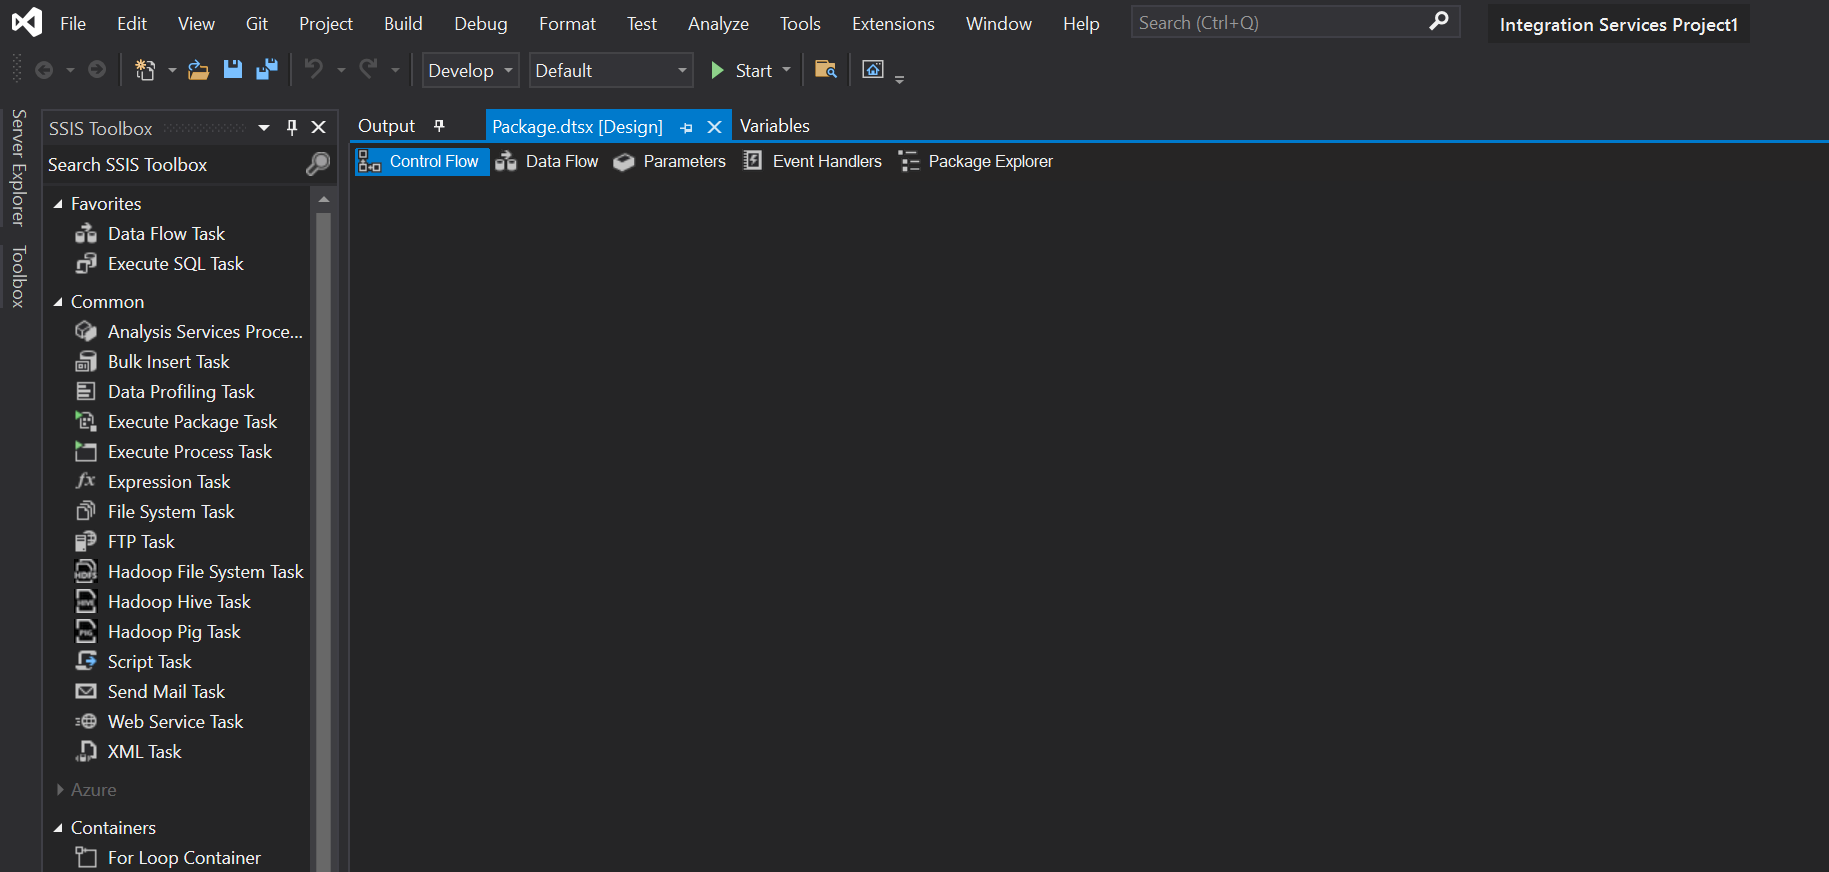Click the toolbar icon right of Find in Files
Viewport: 1829px width, 872px height.
point(873,70)
